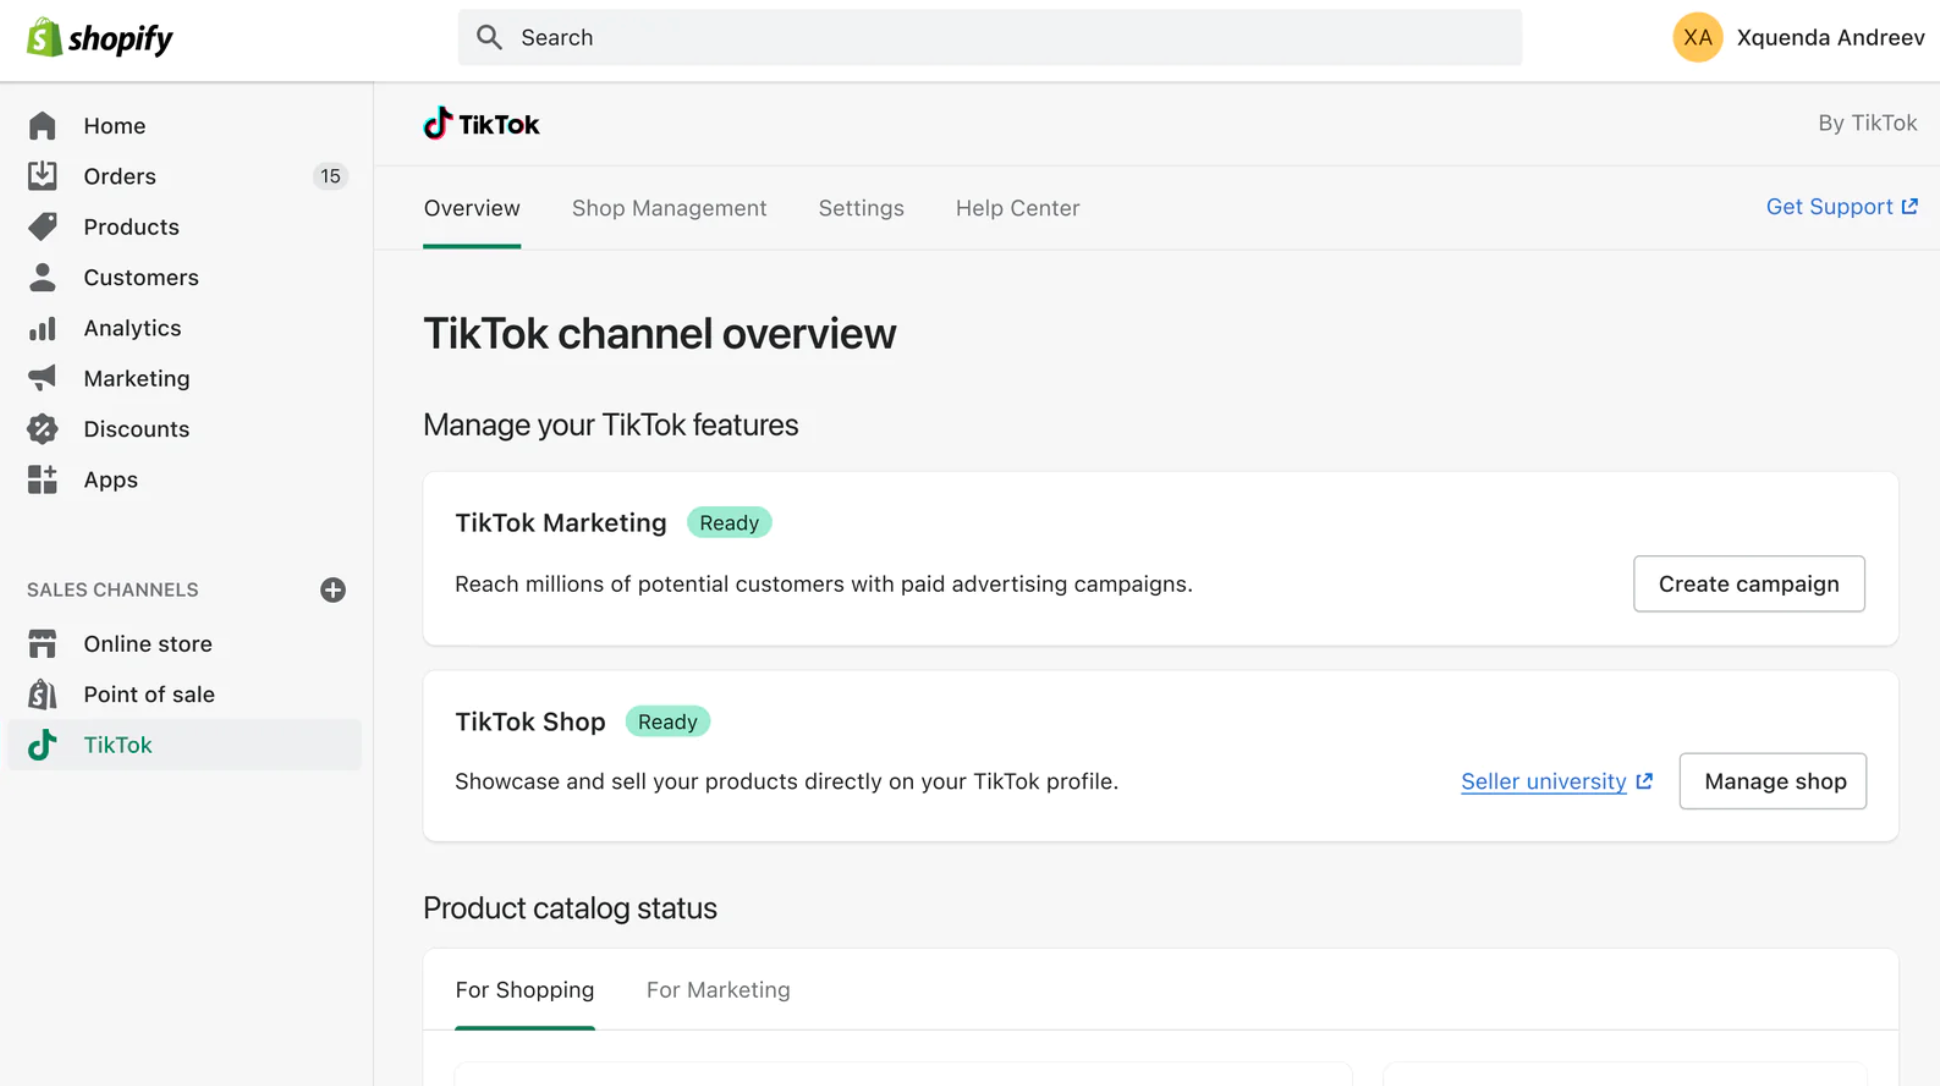This screenshot has width=1940, height=1086.
Task: Open Get Support external link
Action: (1841, 205)
